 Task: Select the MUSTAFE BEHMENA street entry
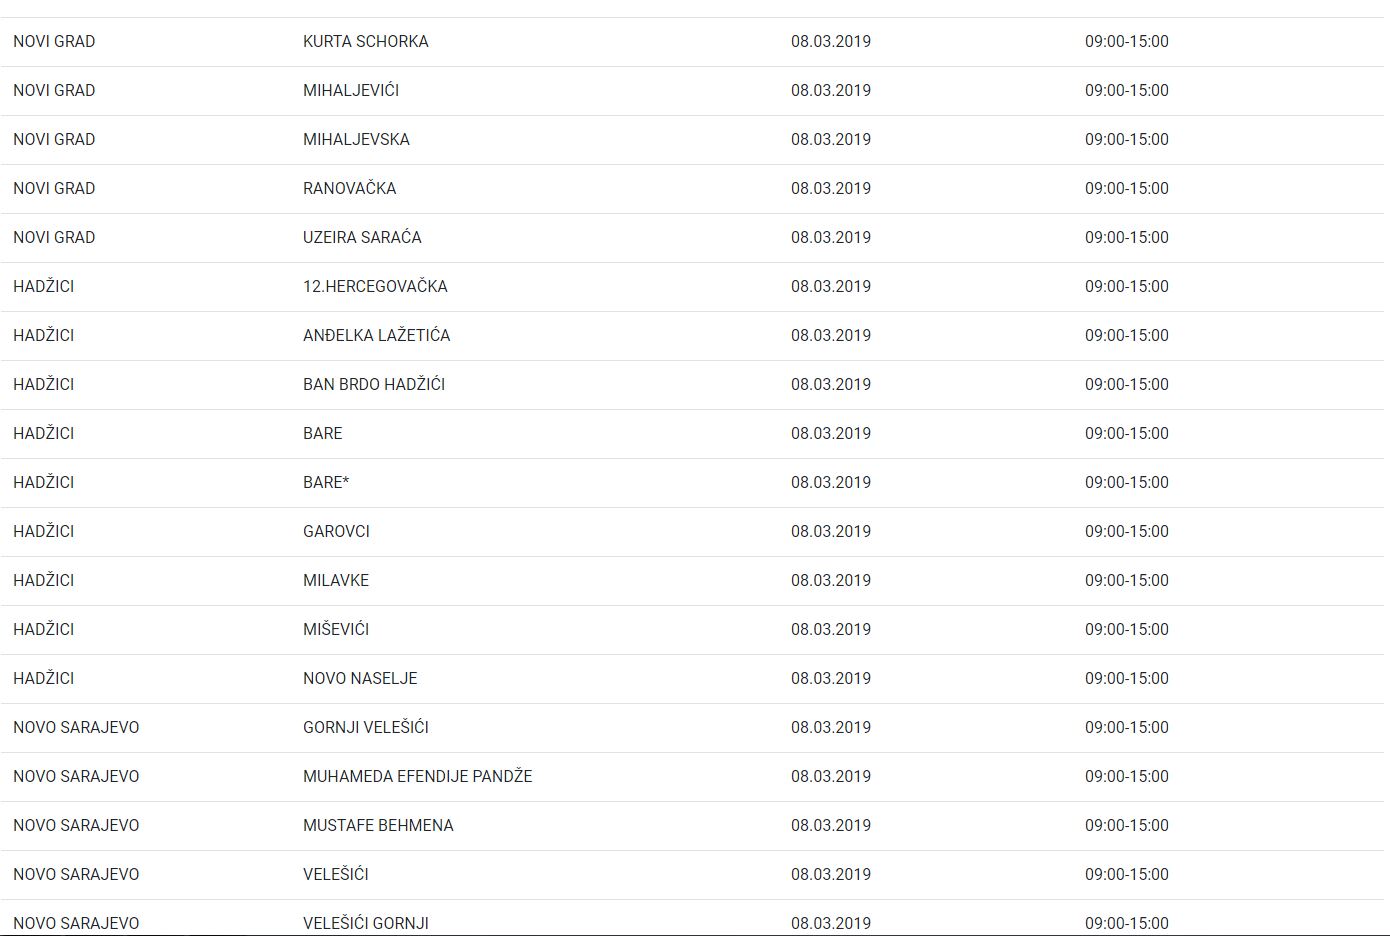[x=378, y=826]
